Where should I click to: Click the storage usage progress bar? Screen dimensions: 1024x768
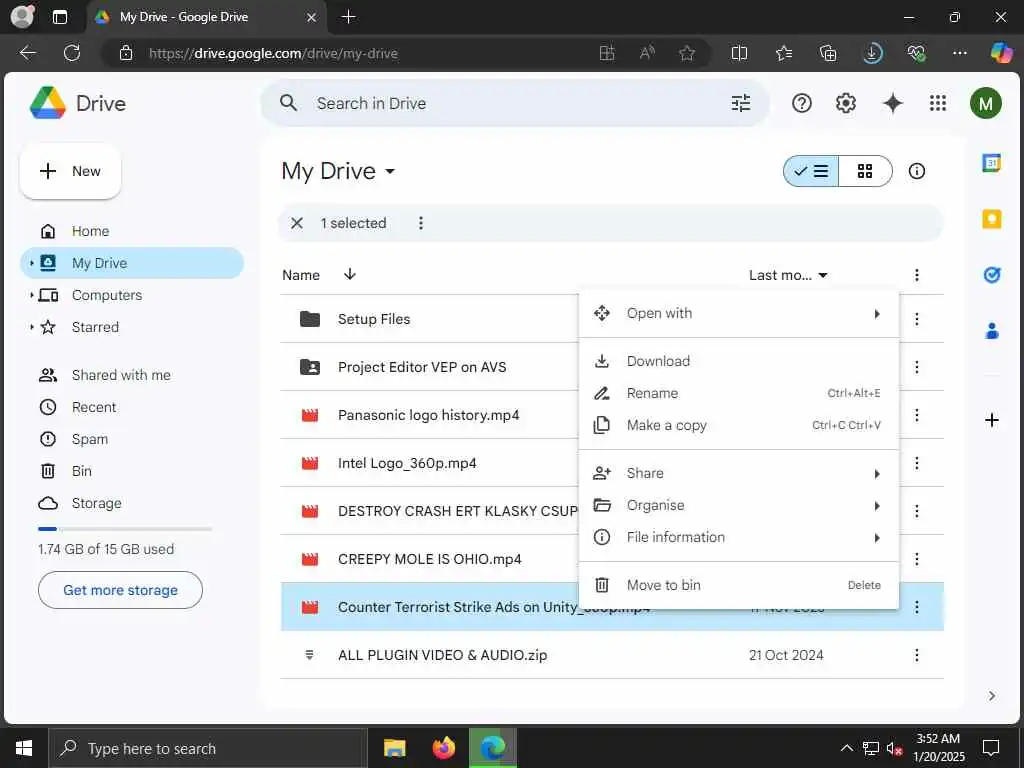[125, 528]
